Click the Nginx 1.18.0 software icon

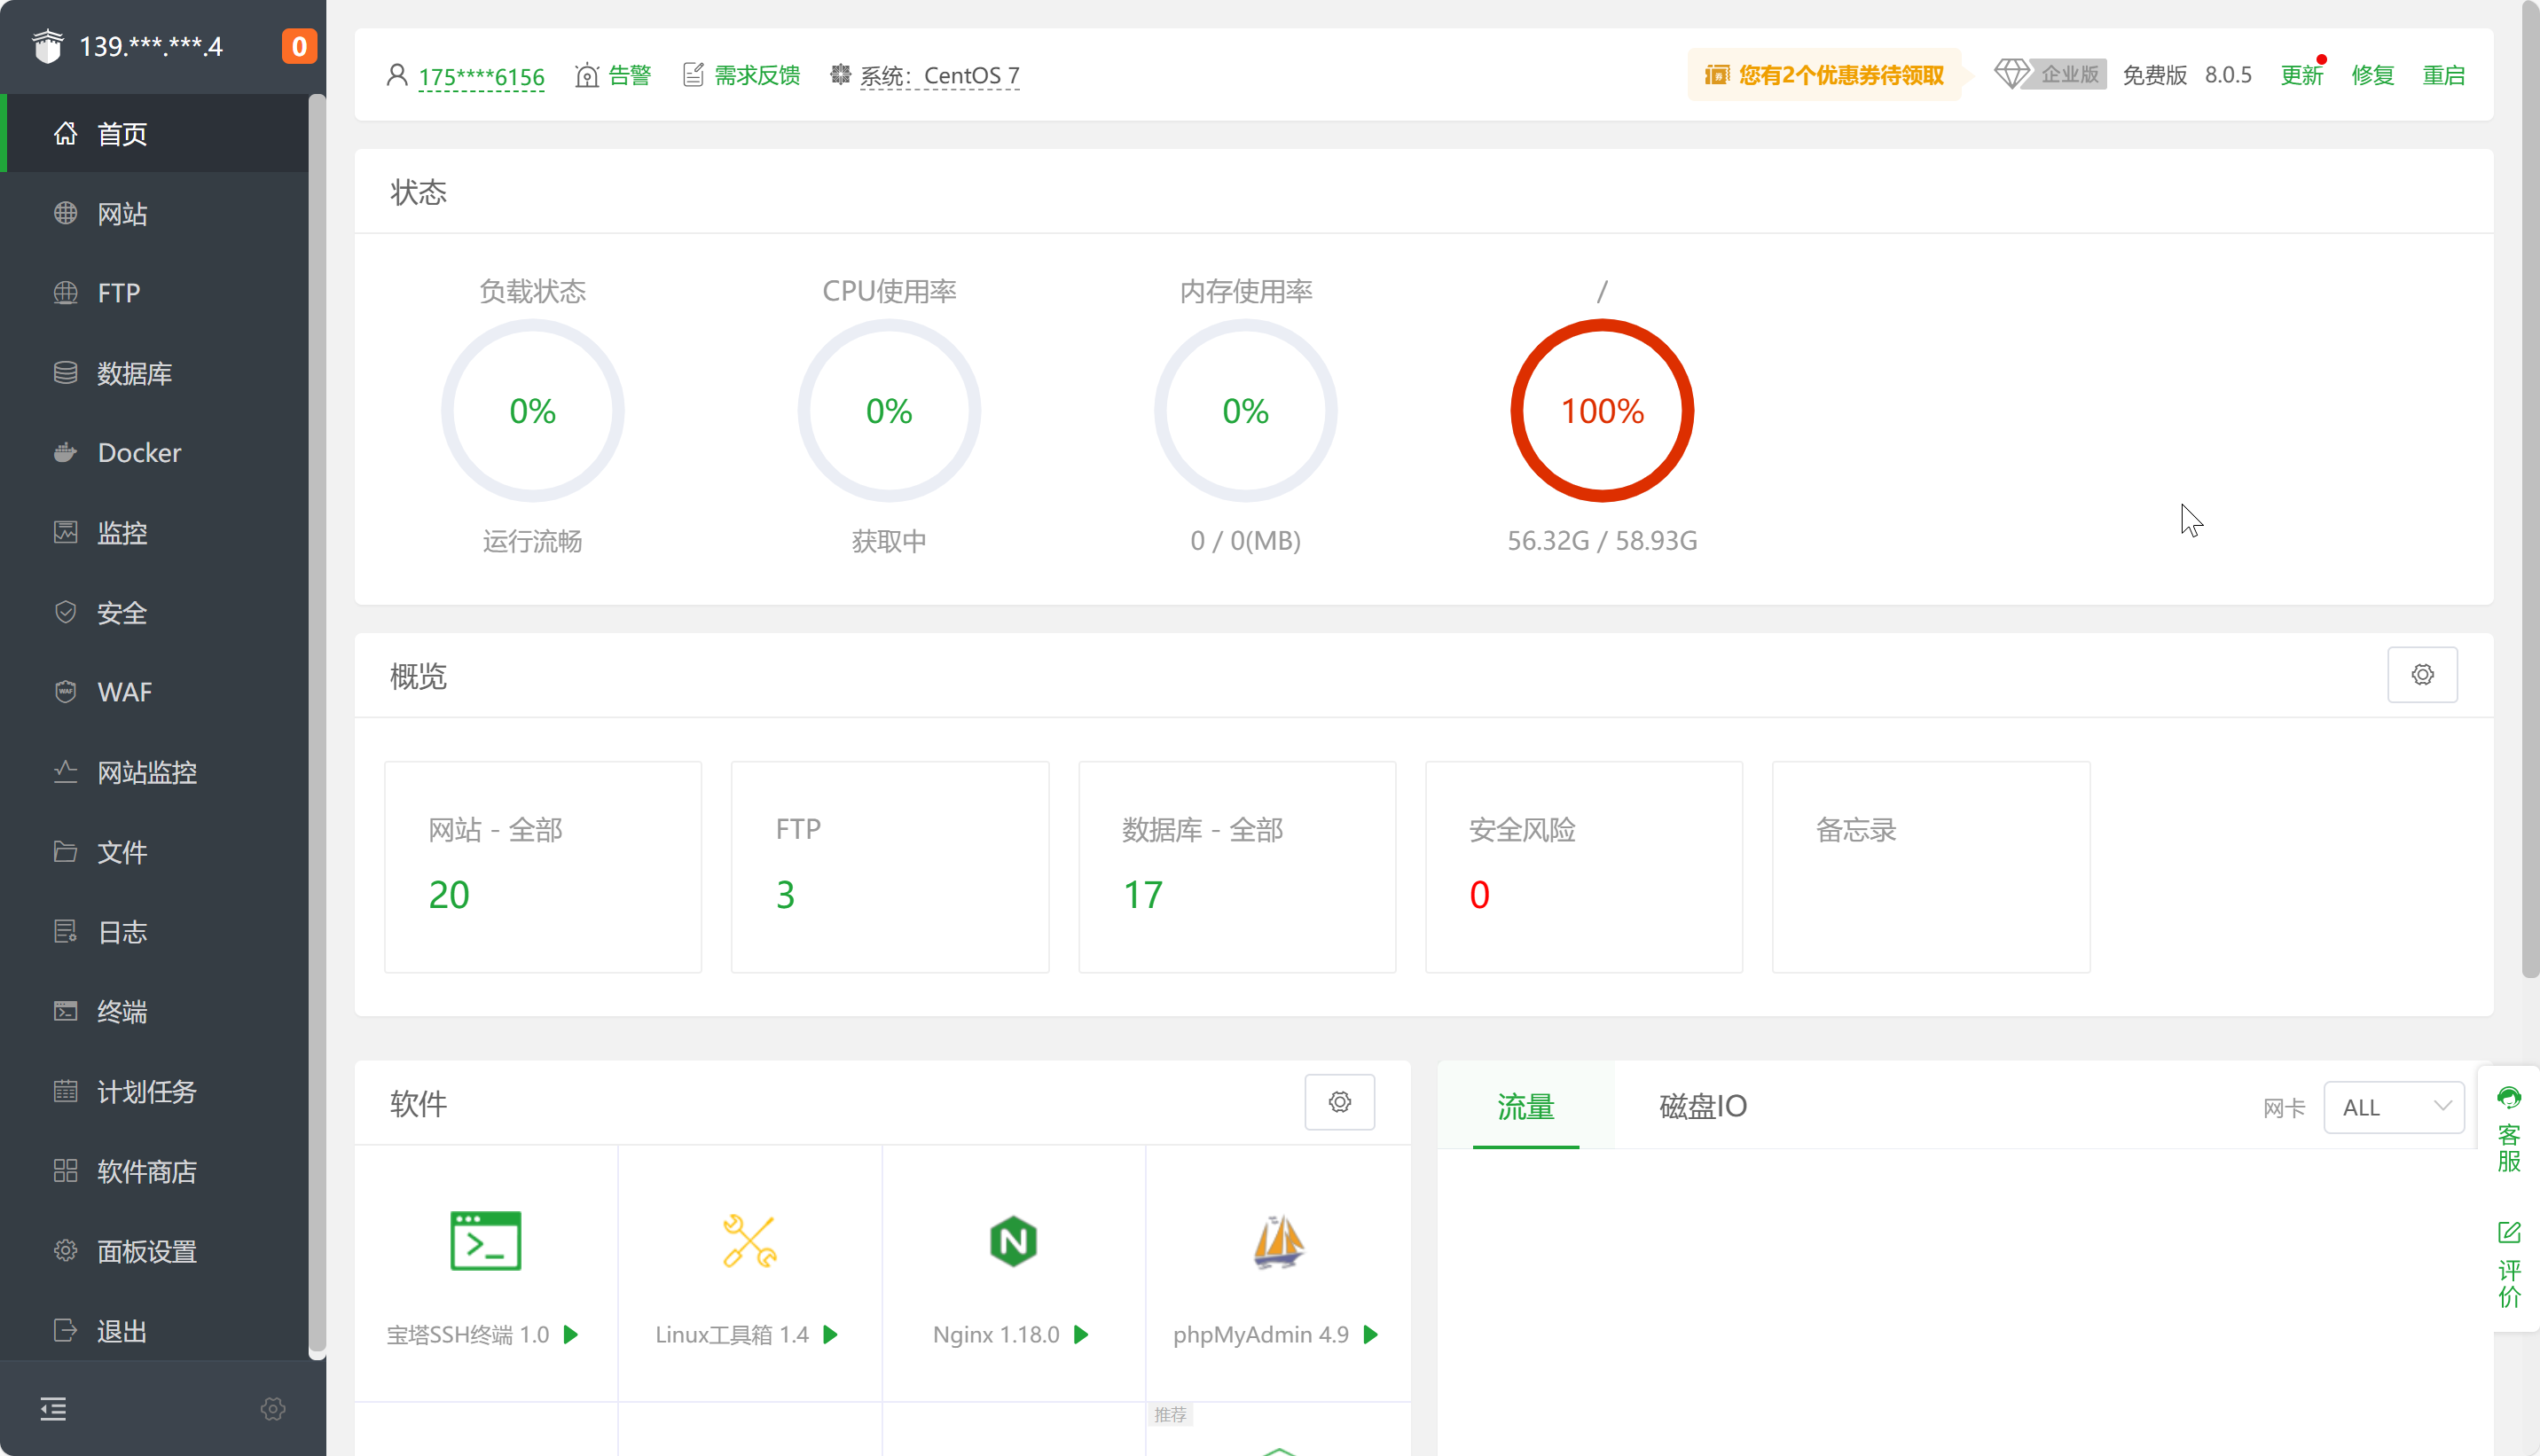[x=1012, y=1241]
